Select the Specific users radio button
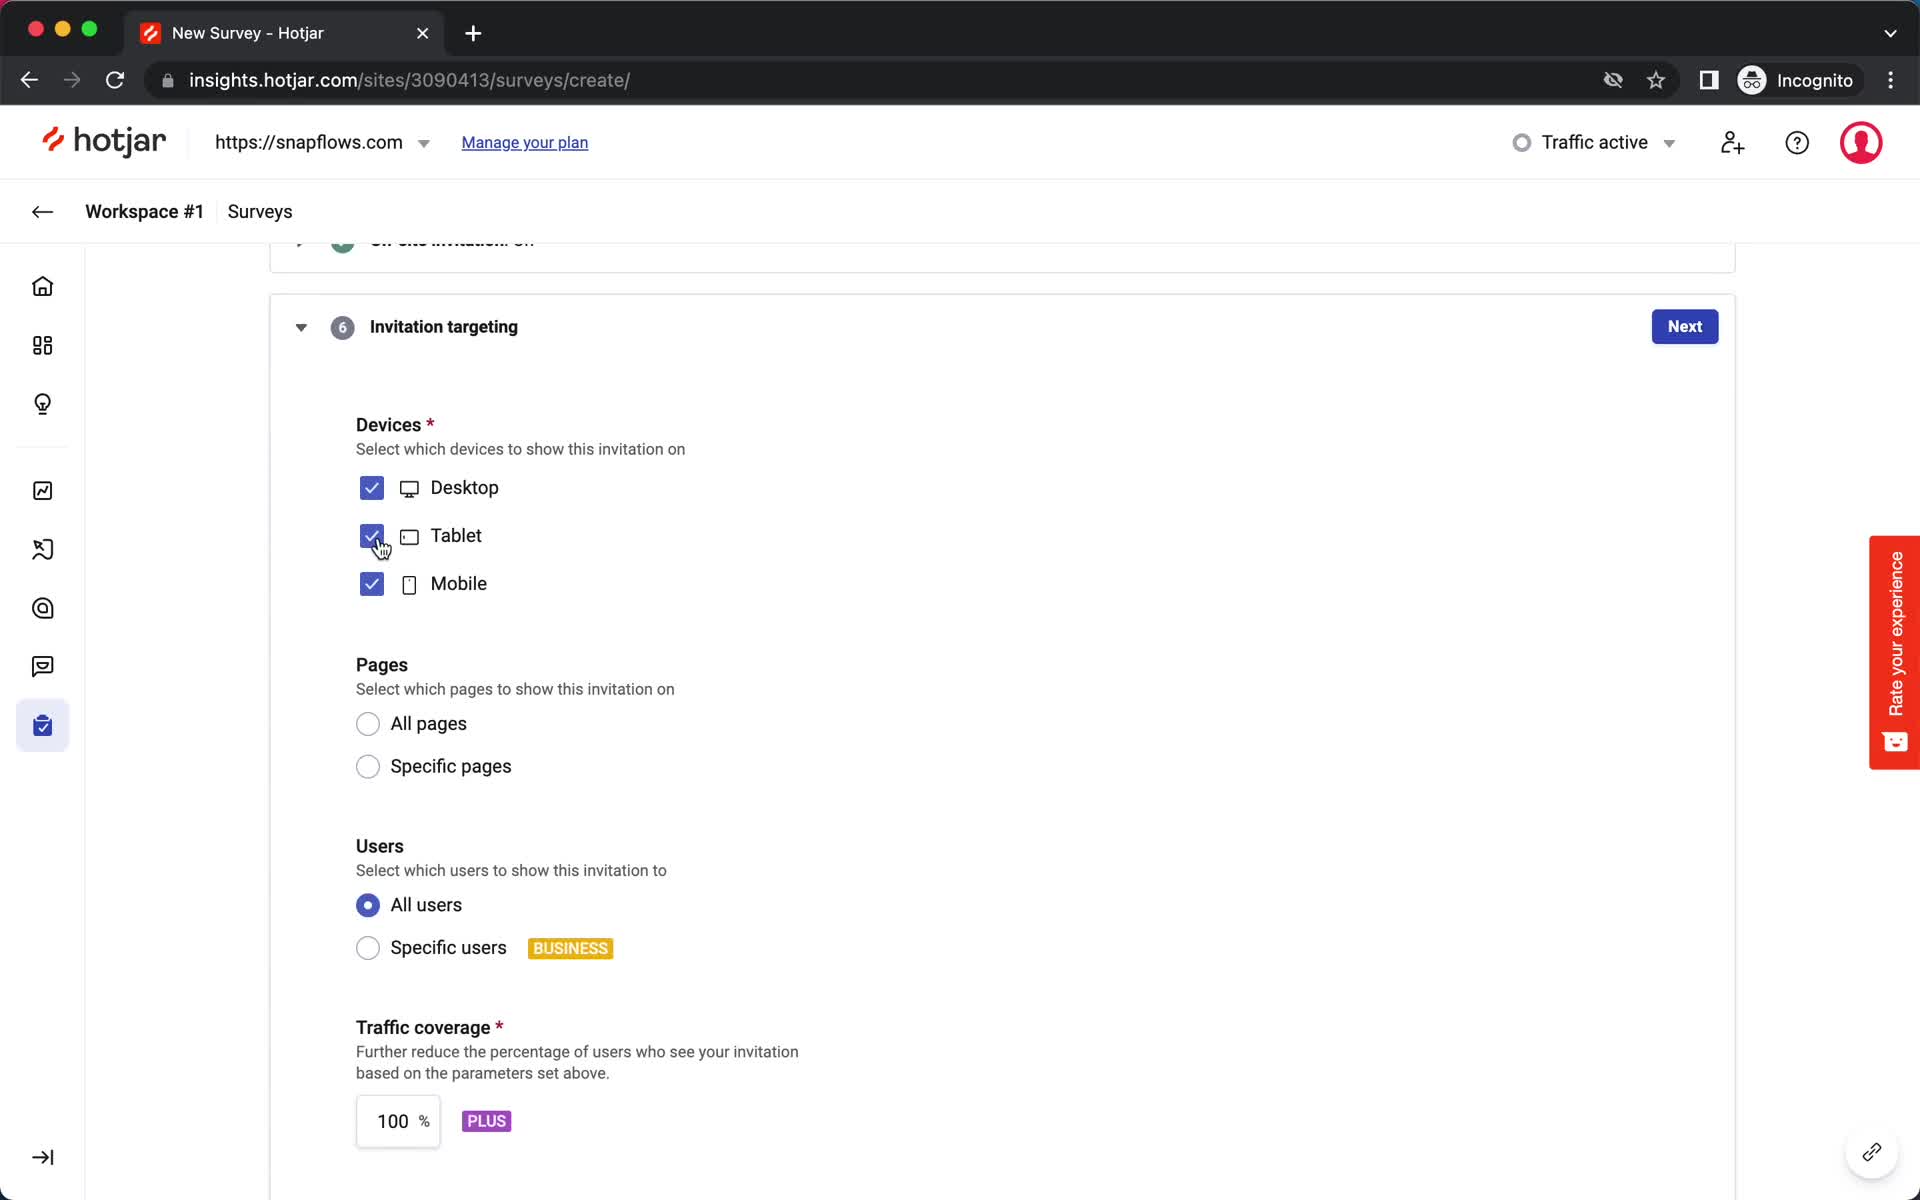The width and height of the screenshot is (1920, 1200). [366, 947]
